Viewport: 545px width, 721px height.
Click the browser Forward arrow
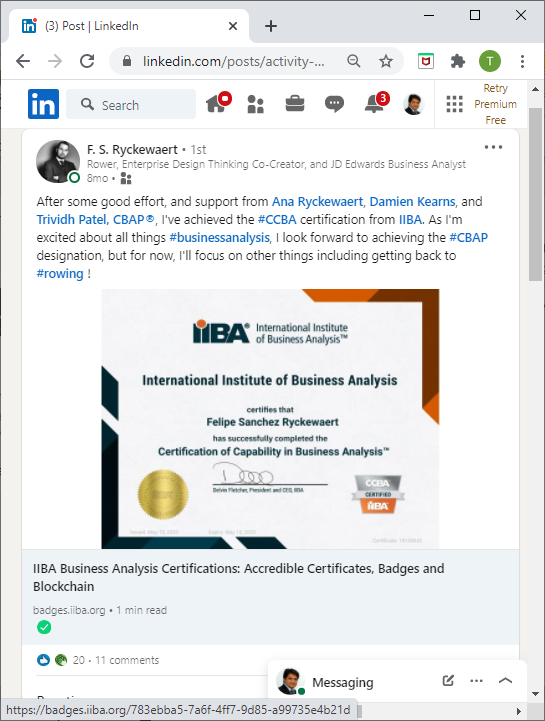pos(55,61)
